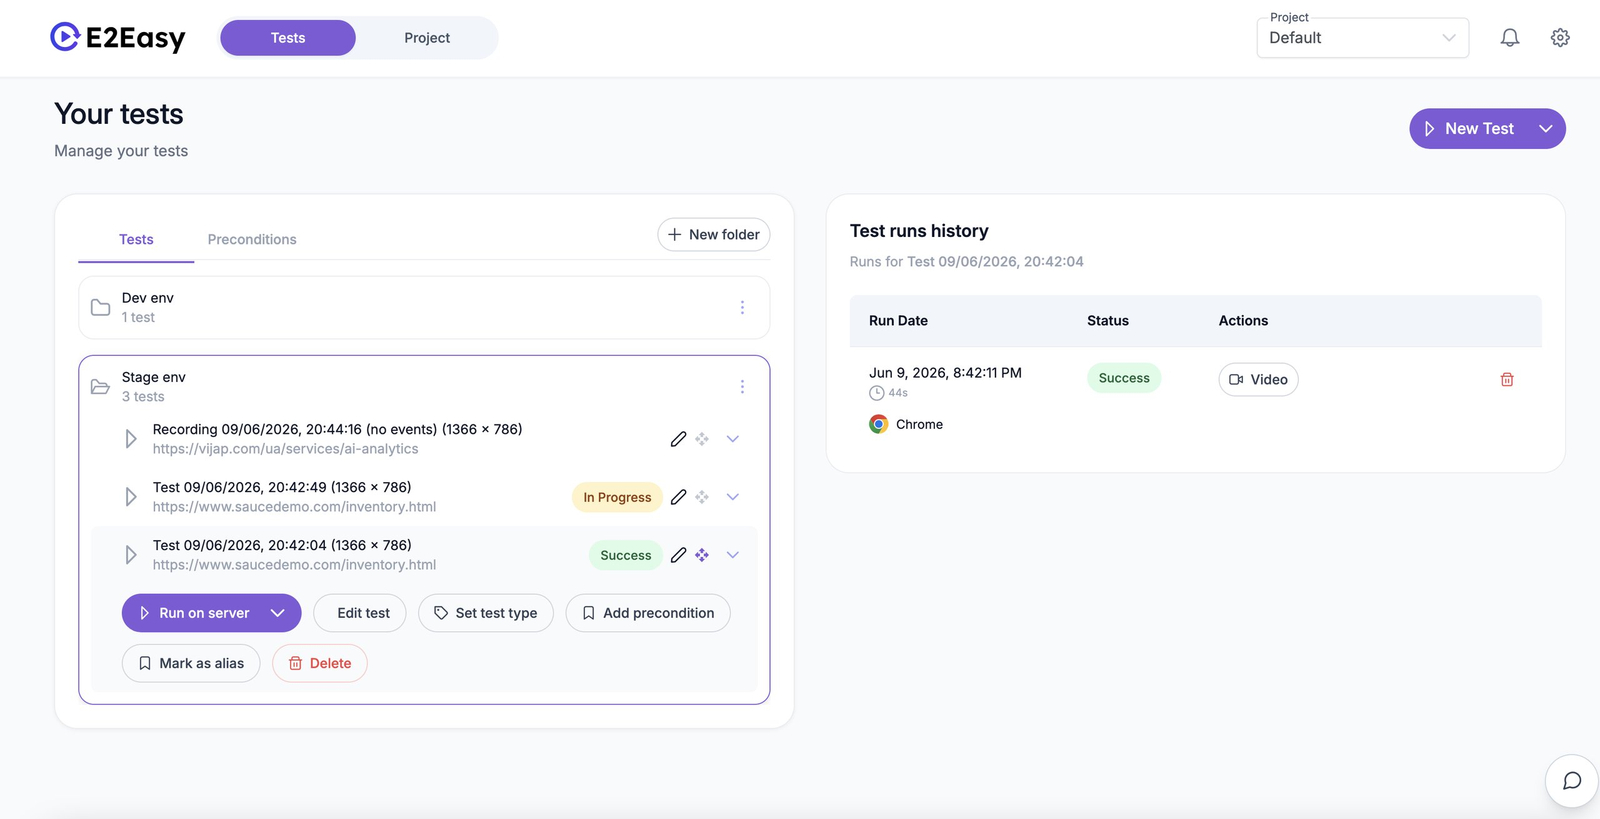Click Add precondition
The width and height of the screenshot is (1600, 819).
point(648,613)
